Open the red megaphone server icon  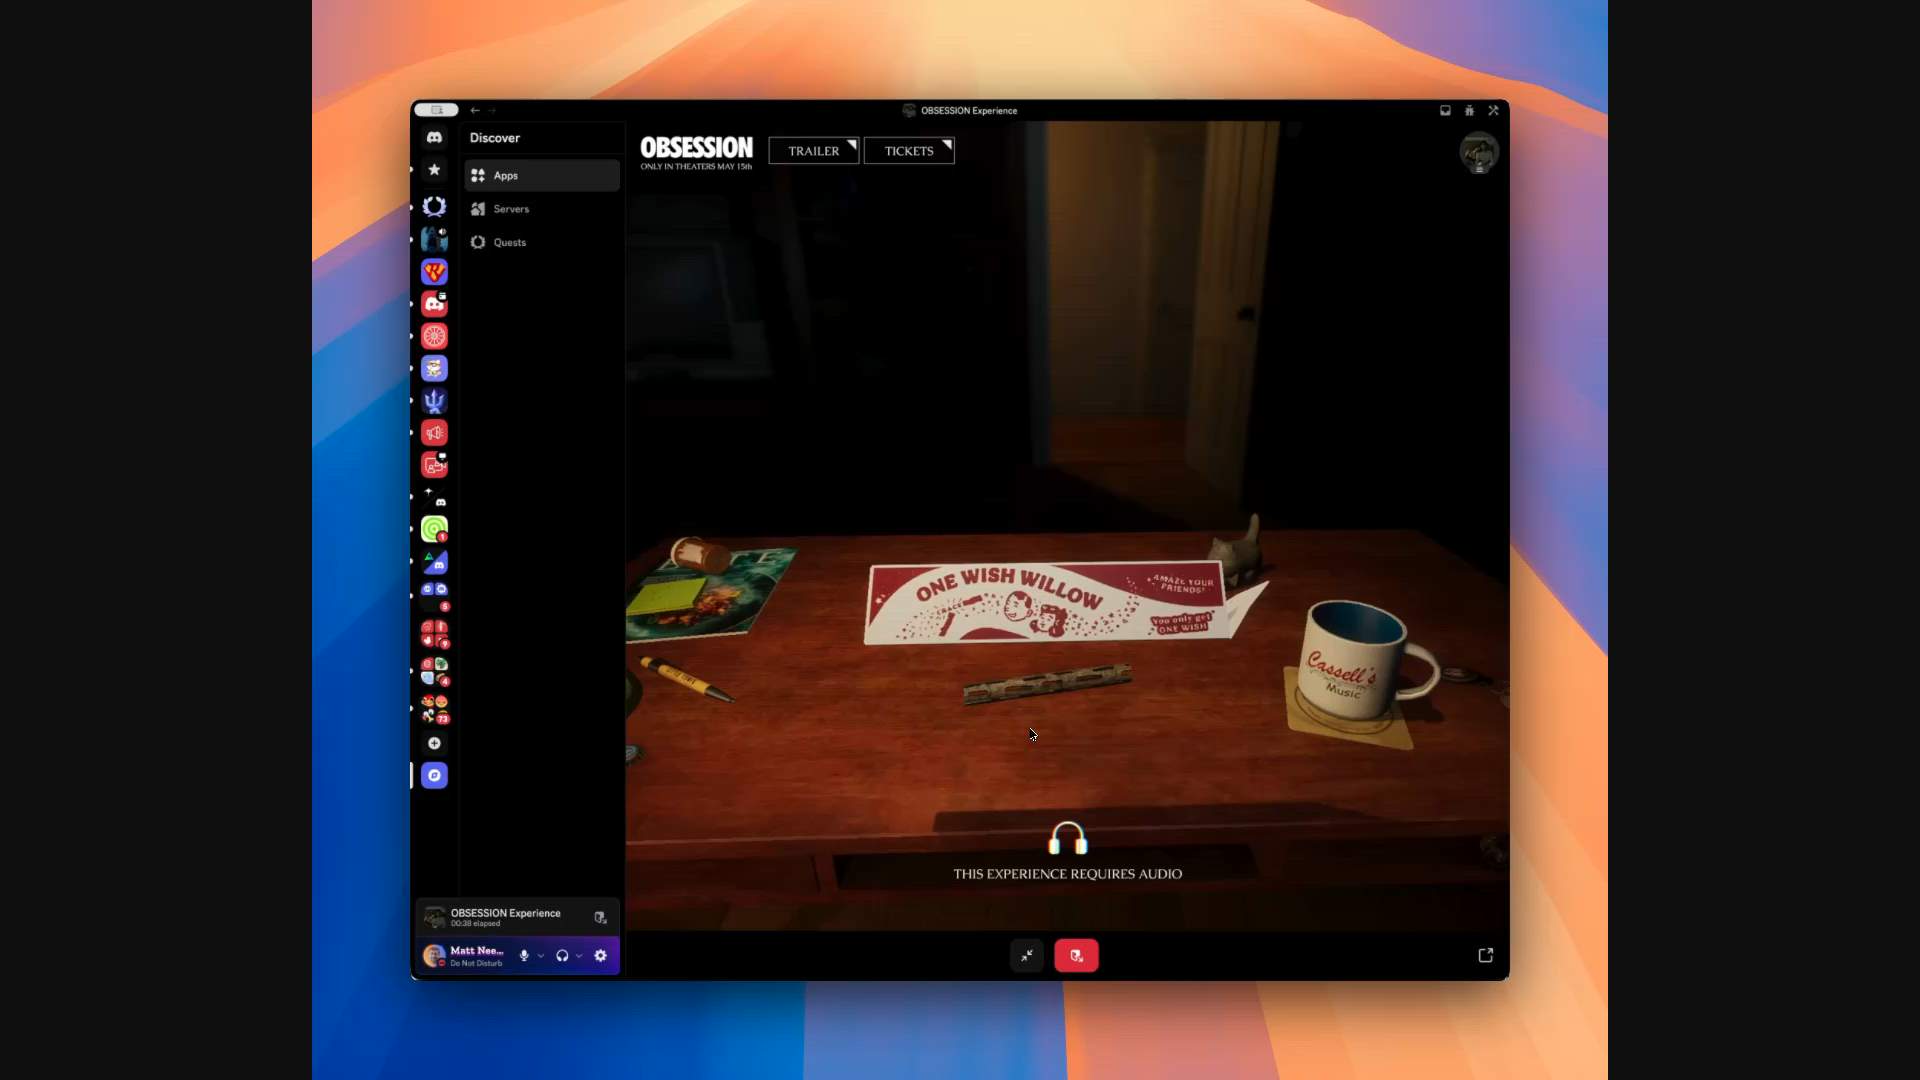[x=434, y=433]
